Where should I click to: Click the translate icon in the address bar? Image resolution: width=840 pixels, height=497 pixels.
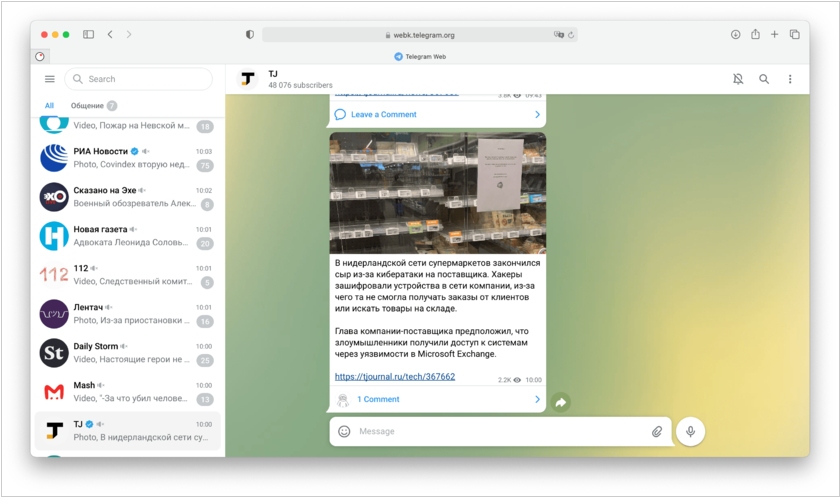(x=559, y=35)
